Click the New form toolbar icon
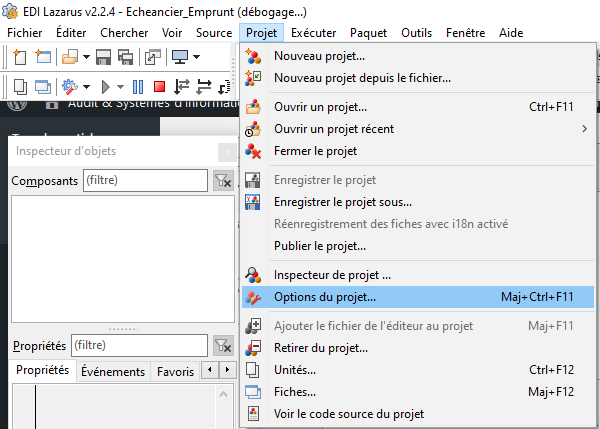The image size is (600, 429). [42, 57]
